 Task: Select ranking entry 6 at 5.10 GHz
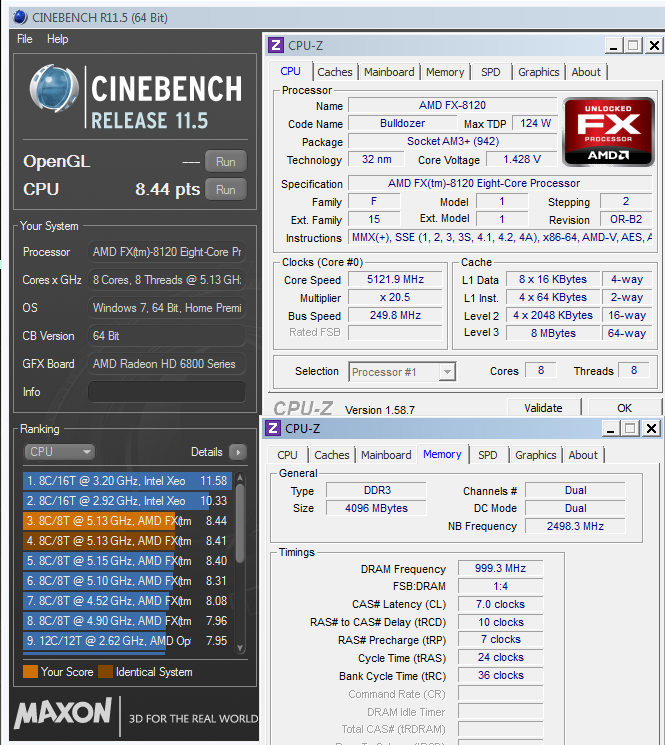(x=127, y=581)
